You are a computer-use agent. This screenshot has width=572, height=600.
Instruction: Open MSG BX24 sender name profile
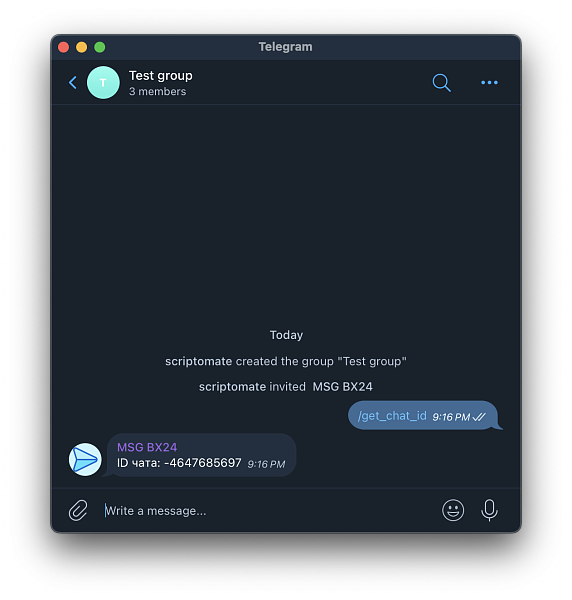[x=147, y=447]
